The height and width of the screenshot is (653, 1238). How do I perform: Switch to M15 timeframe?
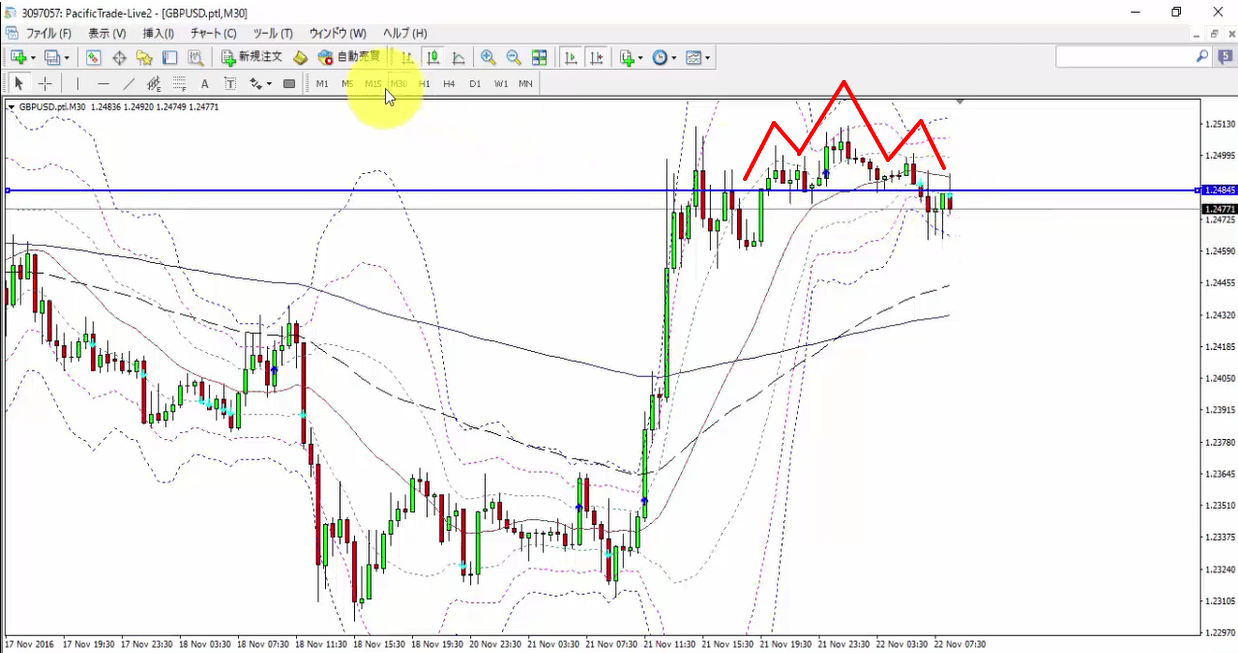pyautogui.click(x=373, y=84)
